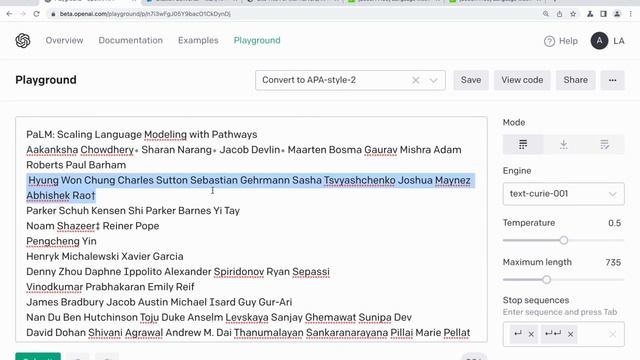Go back in browser history

click(x=9, y=14)
